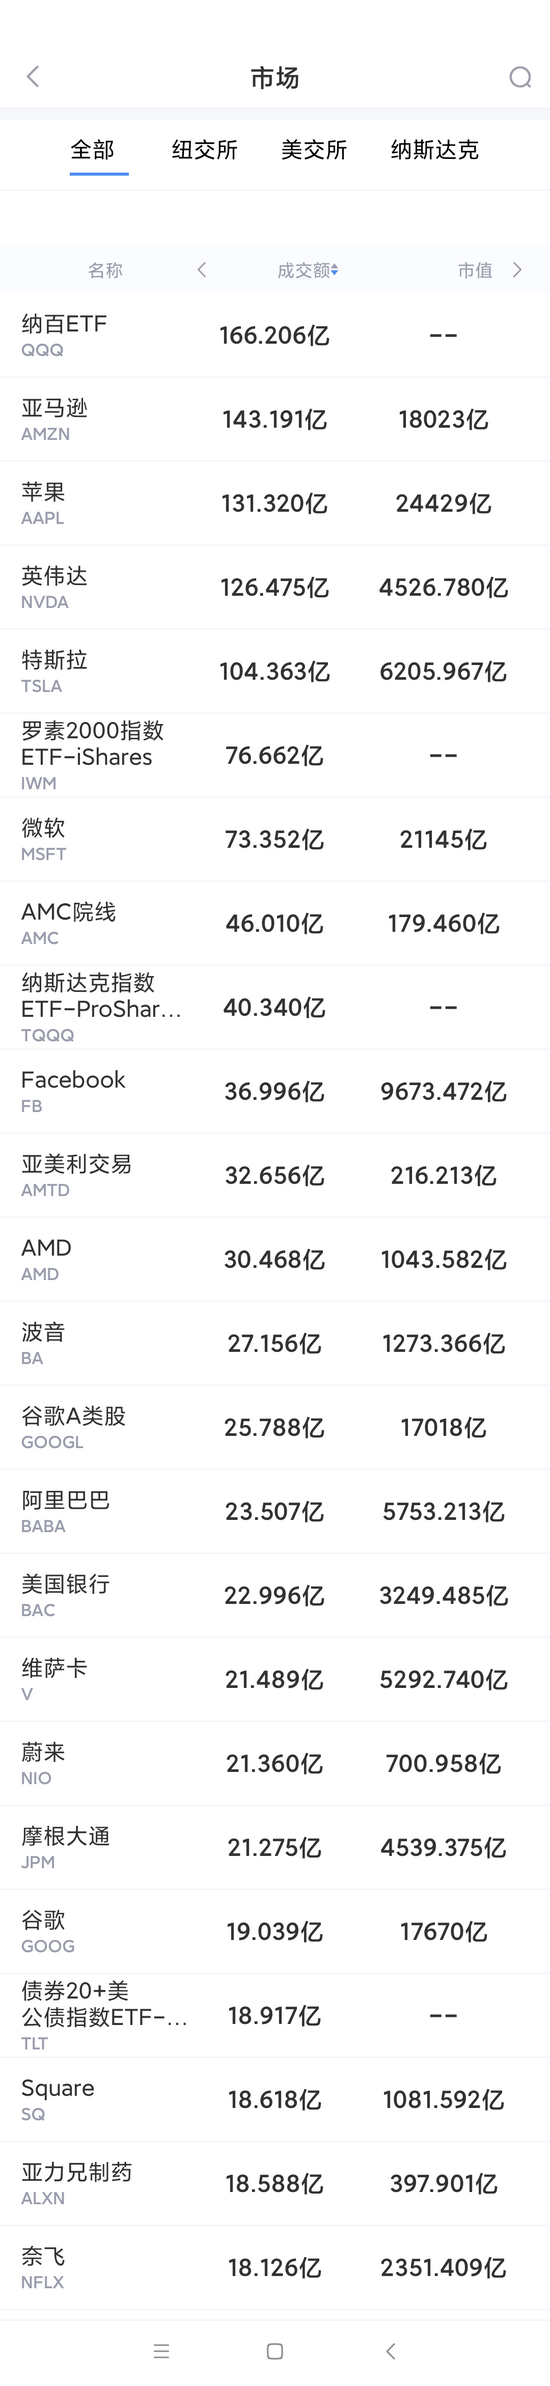550x2386 pixels.
Task: Show next column with right chevron
Action: point(517,270)
